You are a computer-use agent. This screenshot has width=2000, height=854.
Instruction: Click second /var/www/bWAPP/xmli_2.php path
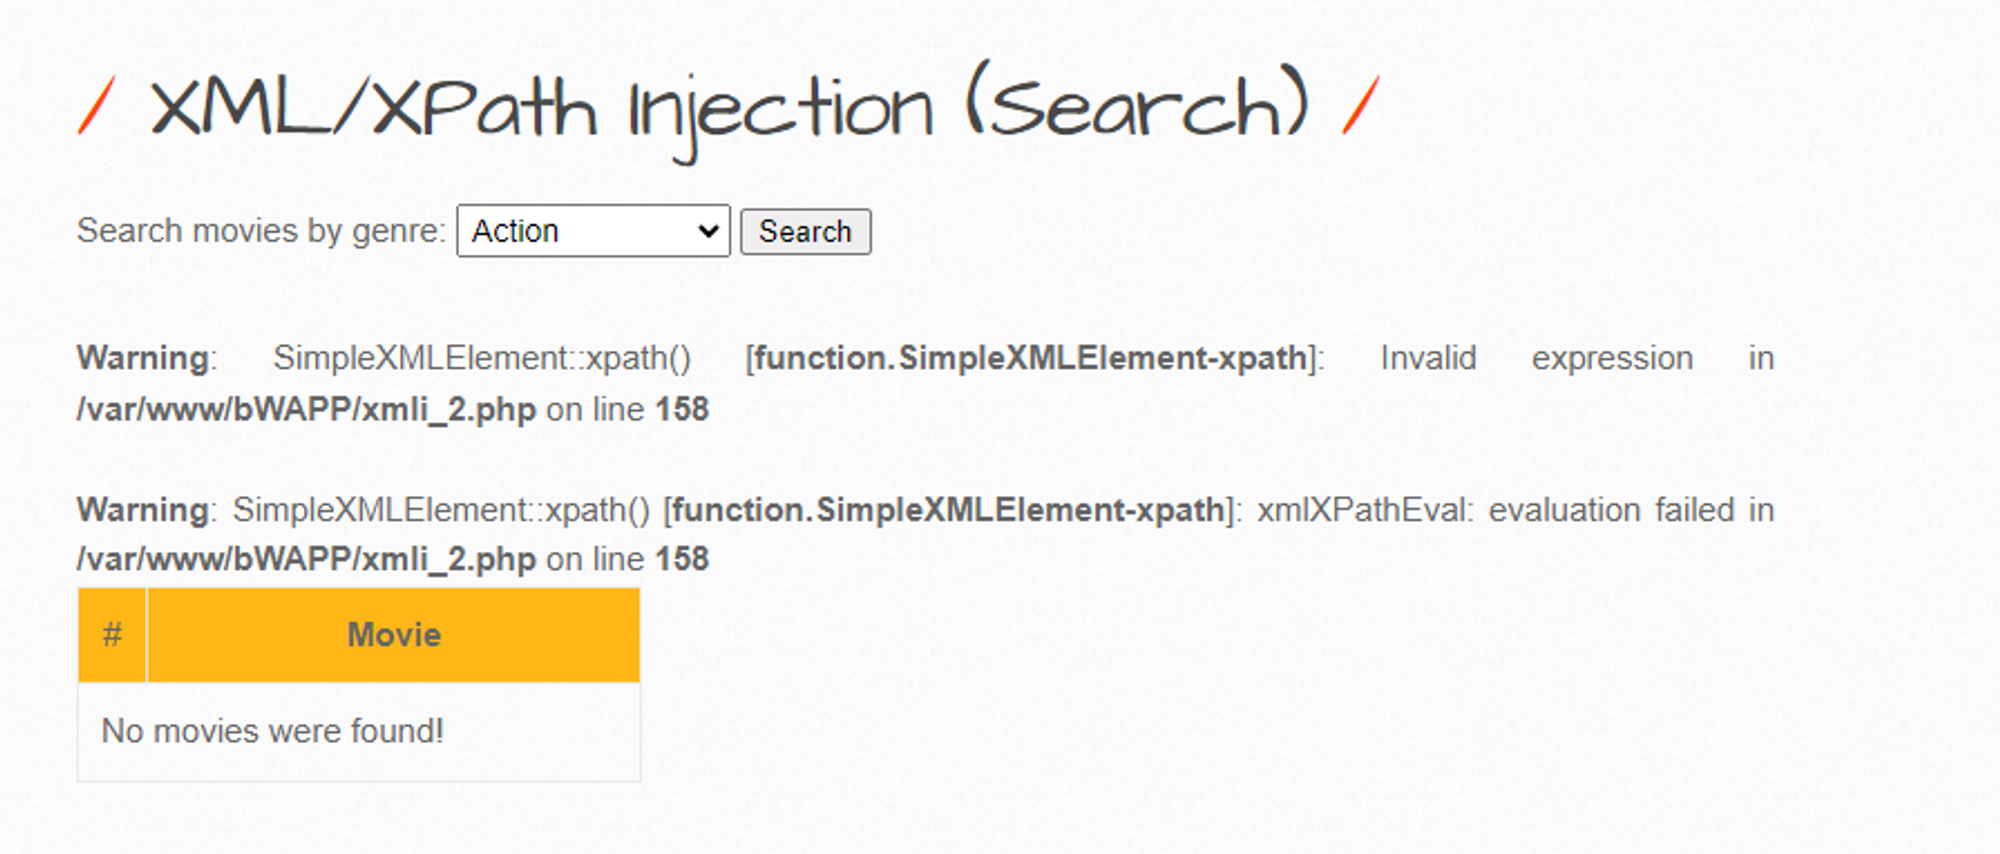(x=306, y=560)
